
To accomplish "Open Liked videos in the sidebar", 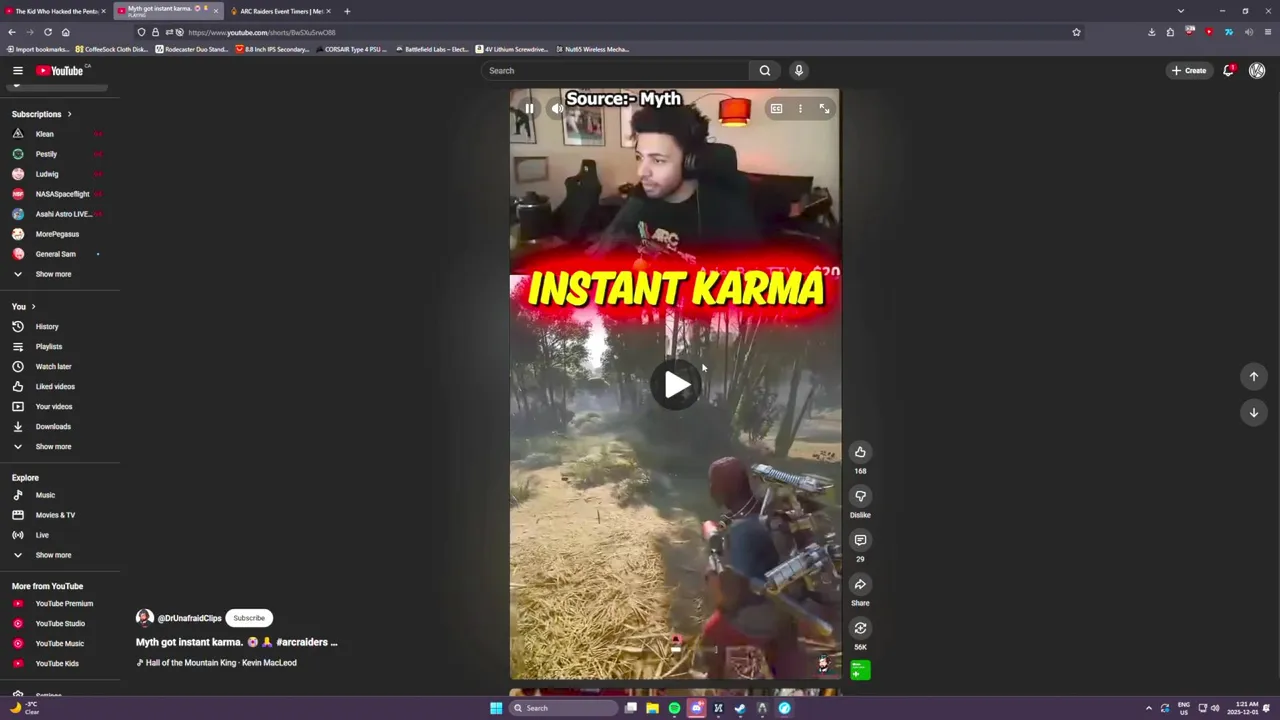I will coord(55,387).
